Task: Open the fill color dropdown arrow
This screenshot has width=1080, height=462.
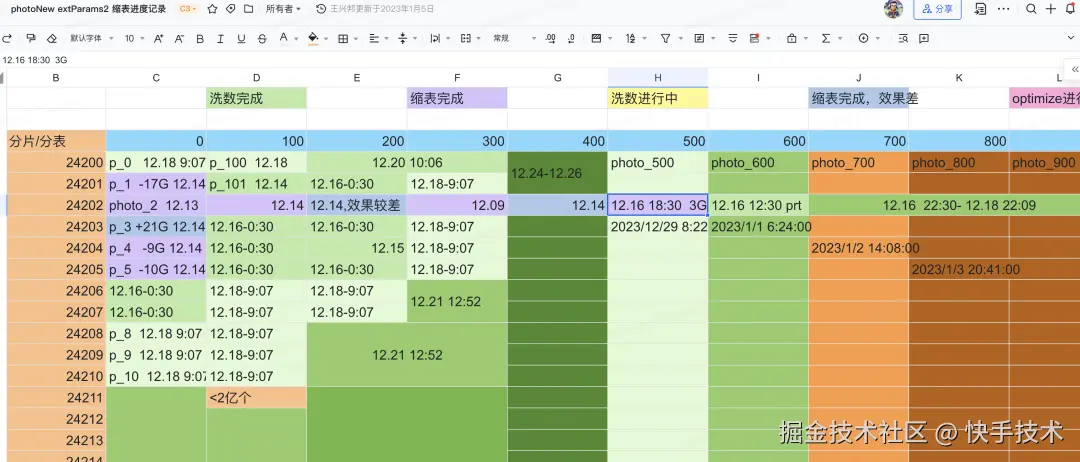Action: tap(324, 39)
